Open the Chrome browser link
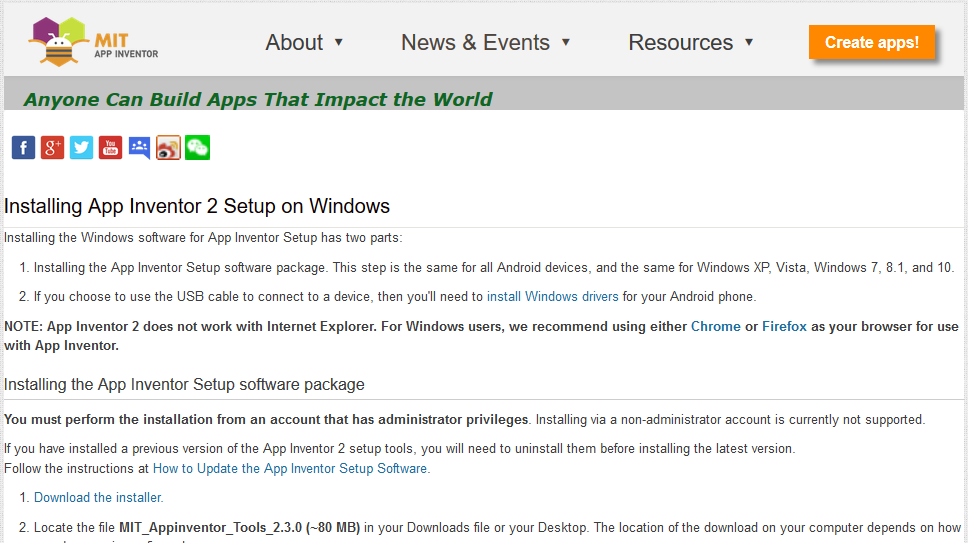Screen dimensions: 968x543 tap(715, 327)
